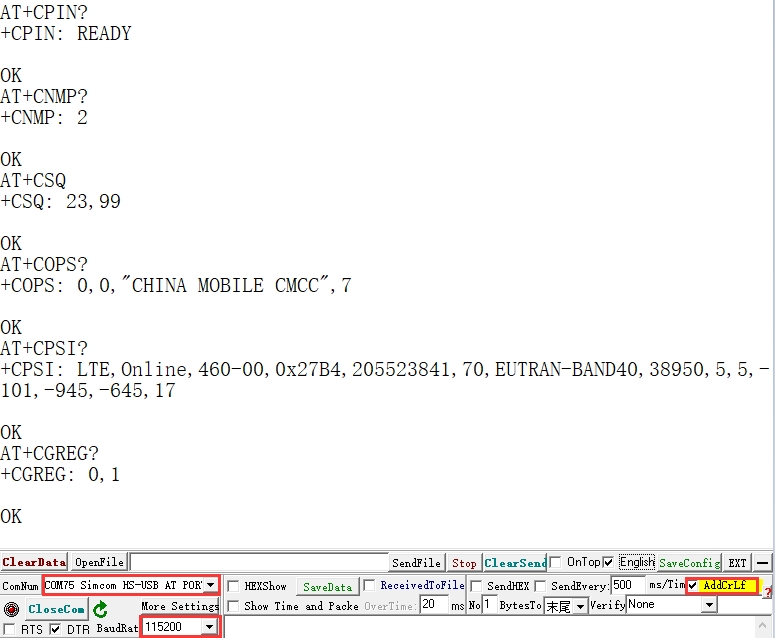Enable the HEXShow checkbox
The image size is (775, 638).
[x=233, y=586]
